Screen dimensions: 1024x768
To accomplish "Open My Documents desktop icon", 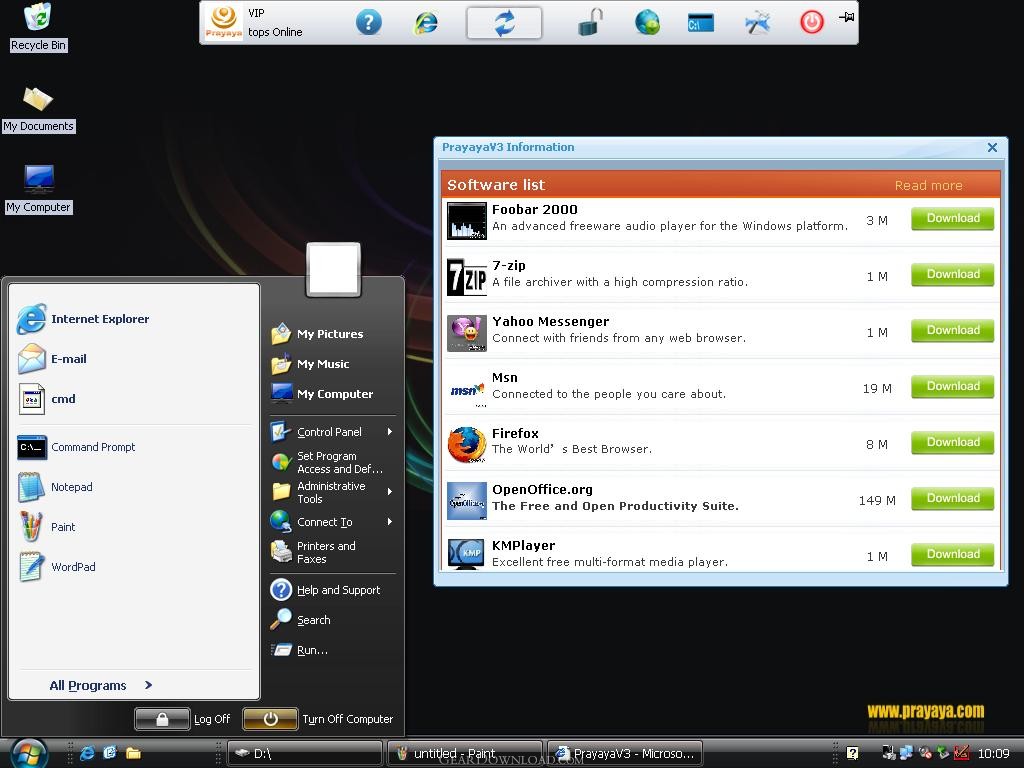I will pos(39,109).
